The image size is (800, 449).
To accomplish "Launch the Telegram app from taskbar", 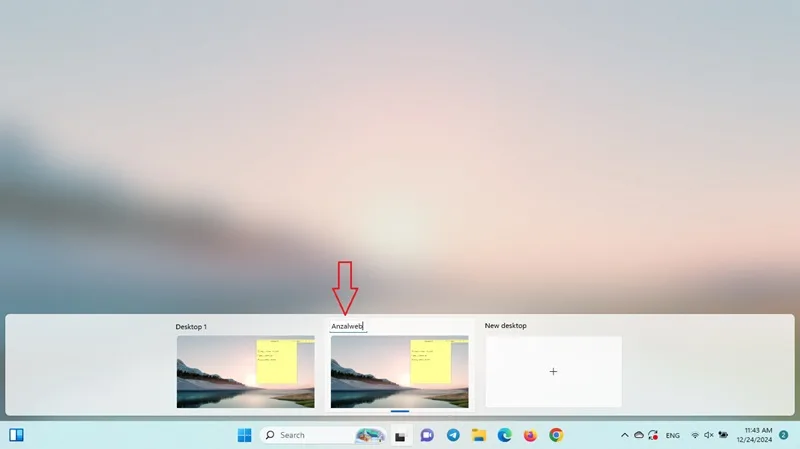I will [453, 435].
